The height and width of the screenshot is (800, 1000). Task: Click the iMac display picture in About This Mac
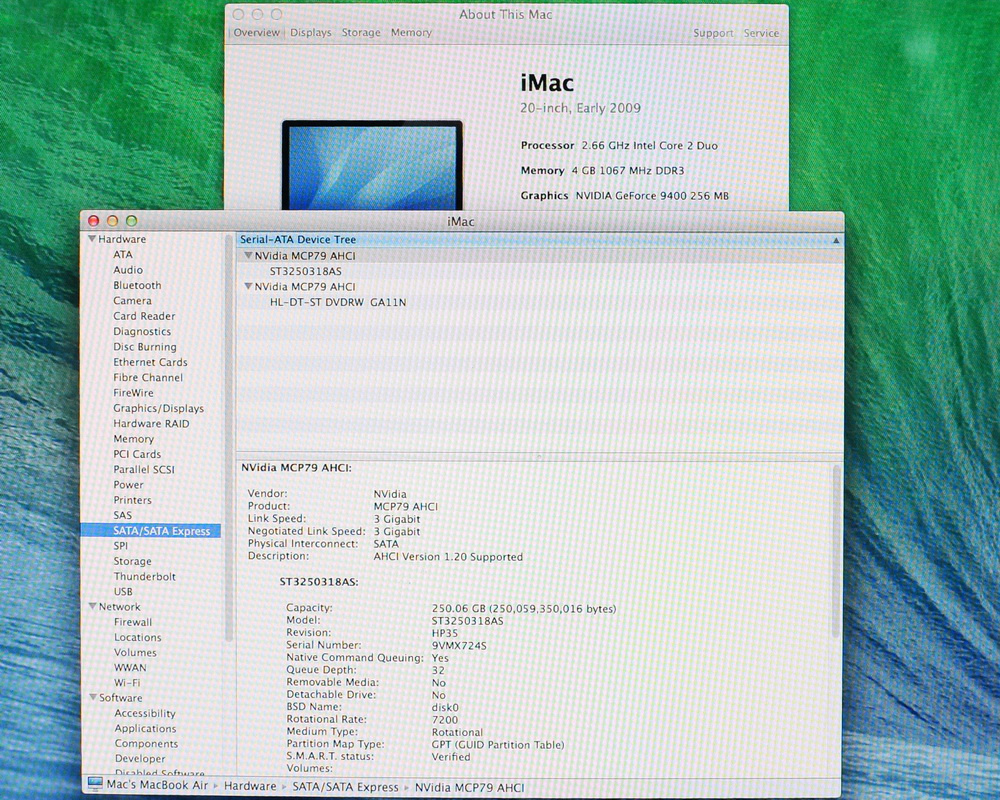click(372, 165)
